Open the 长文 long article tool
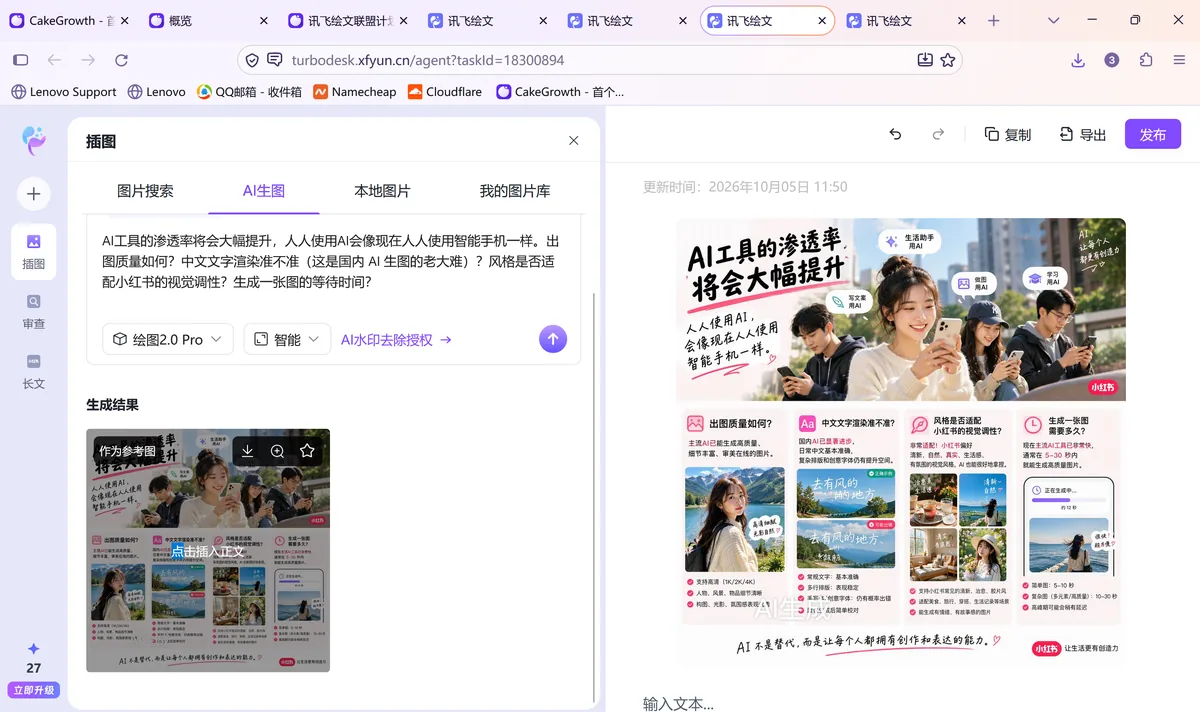The image size is (1200, 712). coord(34,371)
